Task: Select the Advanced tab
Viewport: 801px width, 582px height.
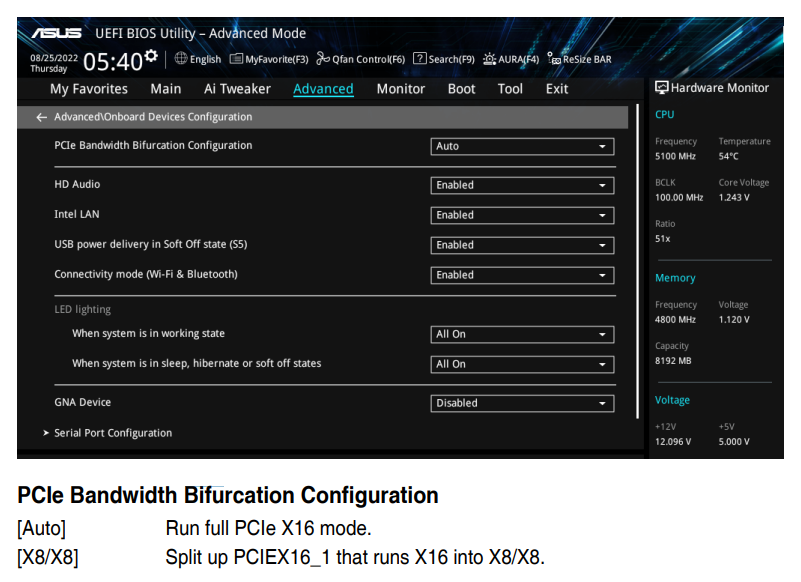Action: (x=323, y=89)
